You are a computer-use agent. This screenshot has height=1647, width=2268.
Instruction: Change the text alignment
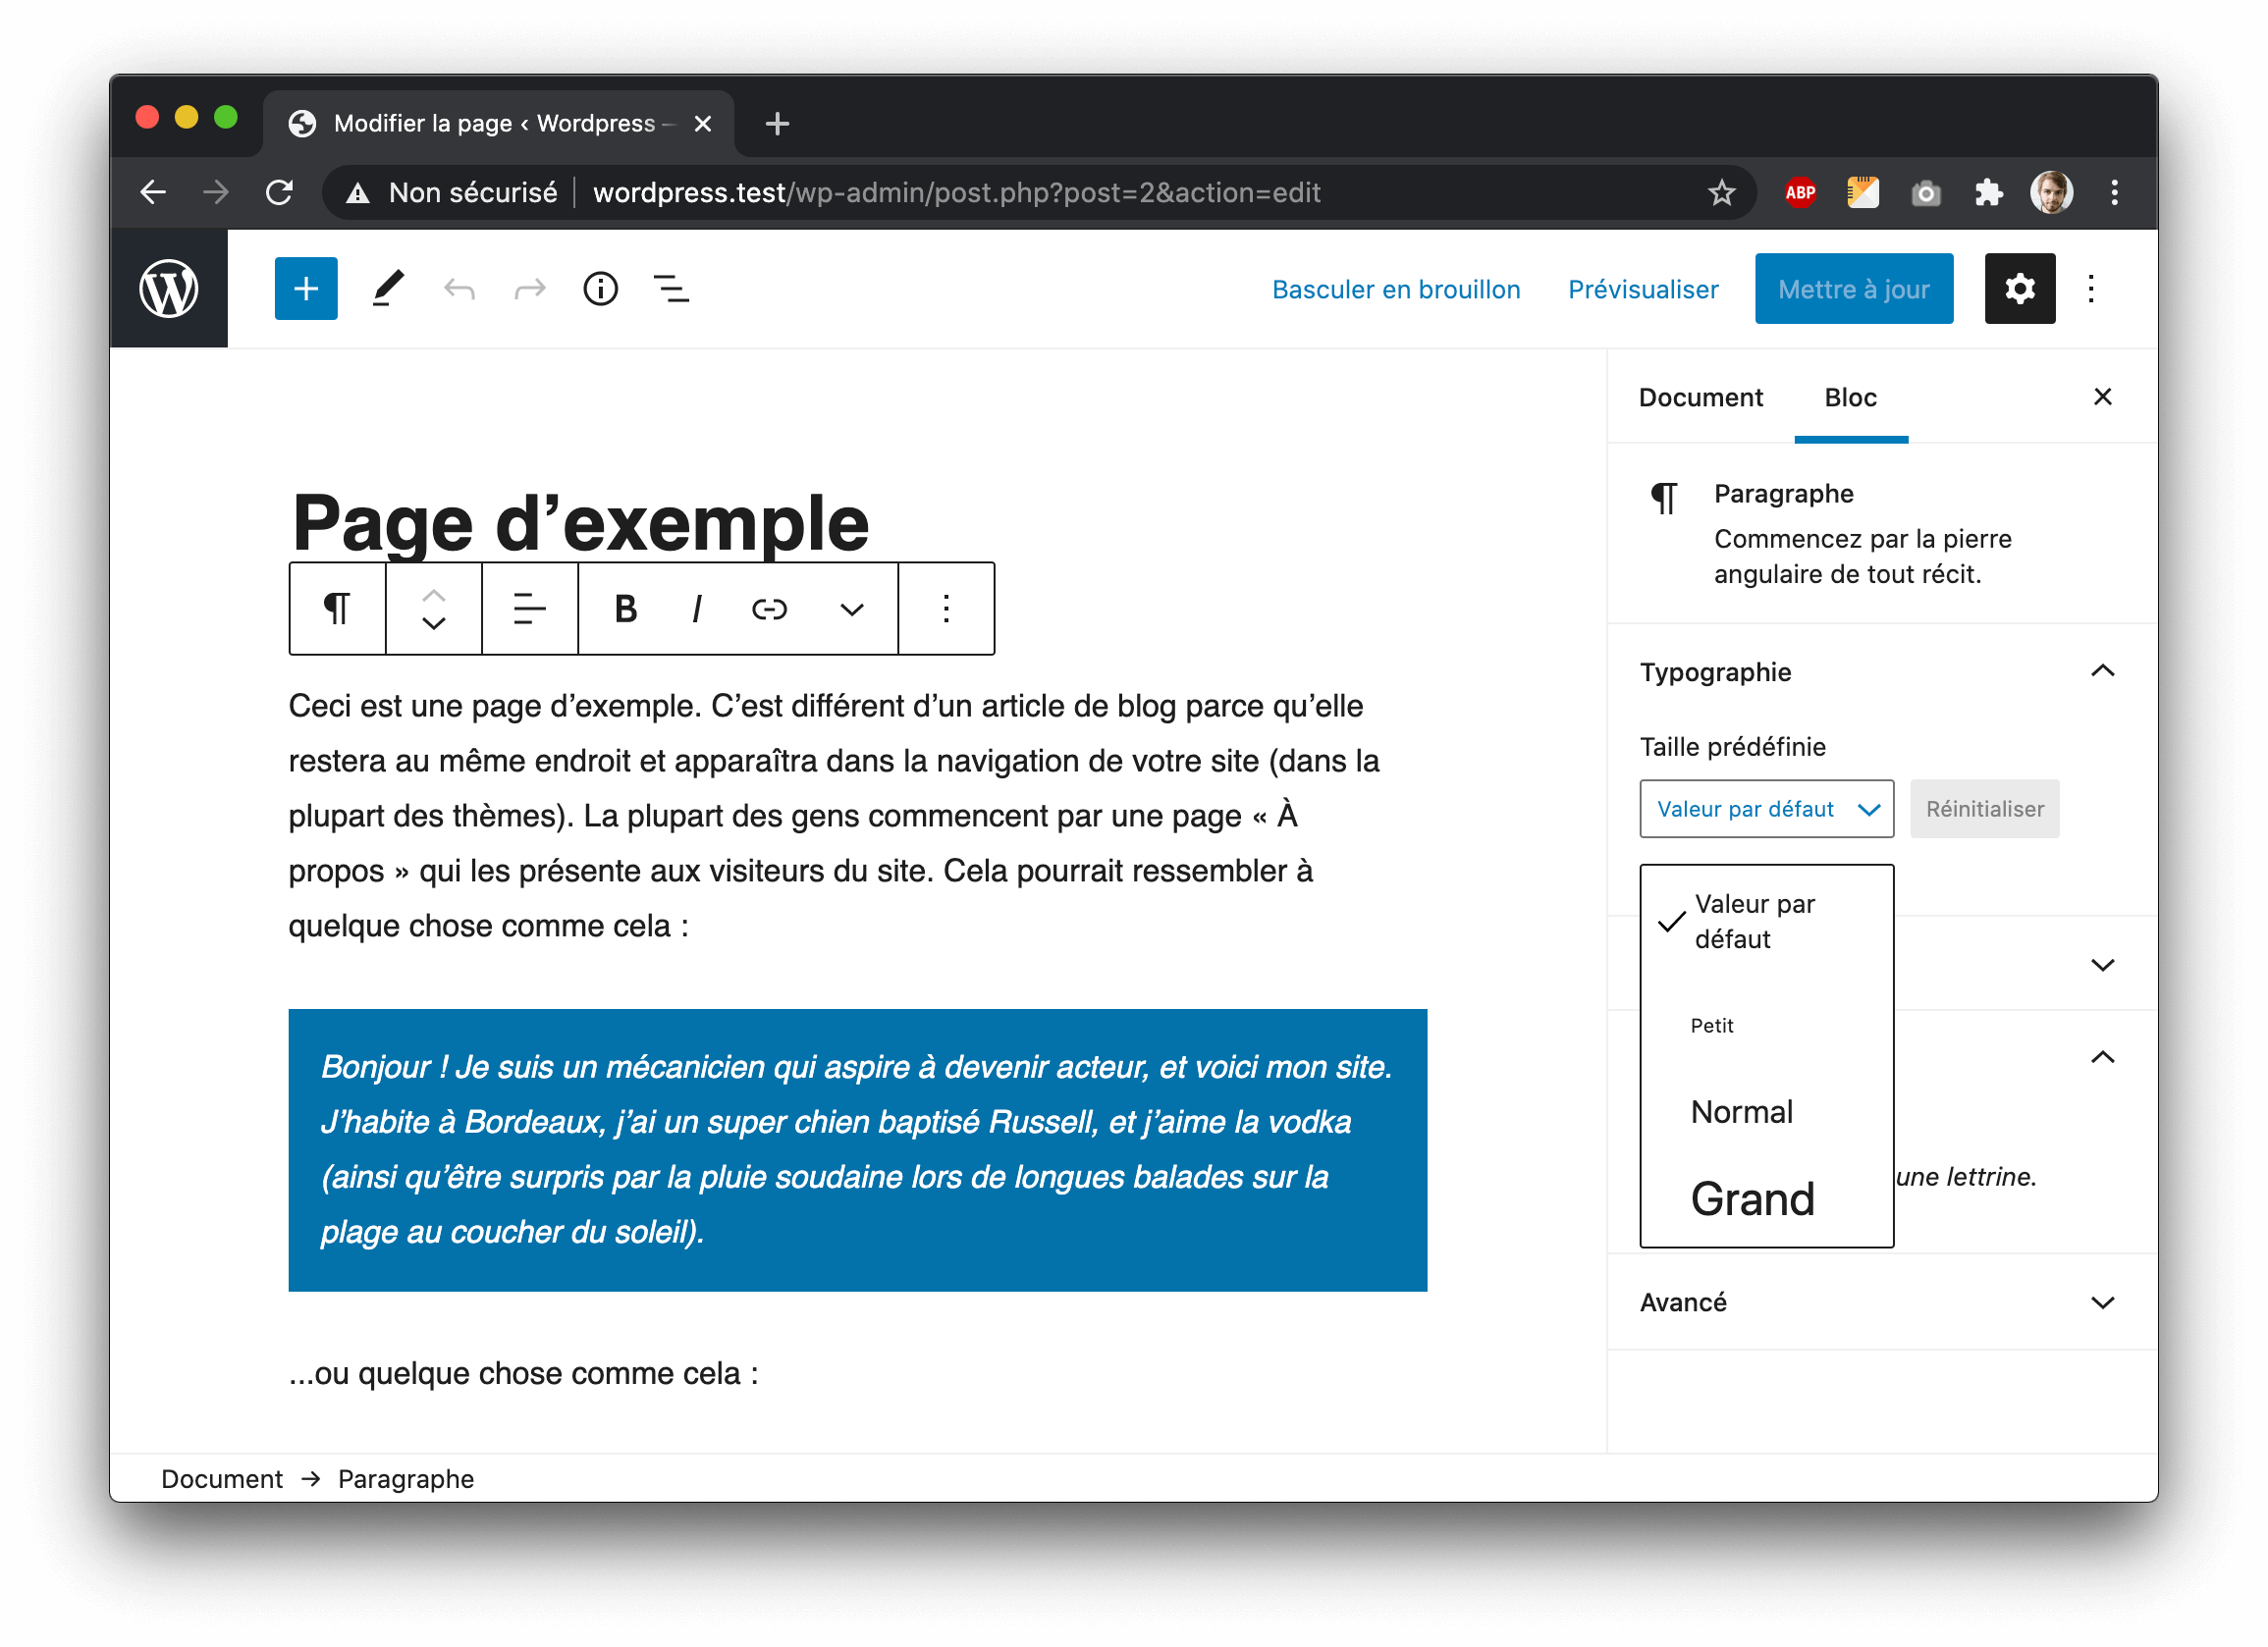(x=529, y=608)
